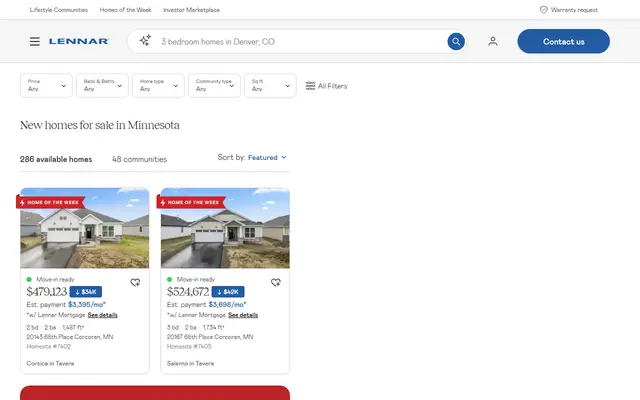Favorite the $479,123 home heart icon
Image resolution: width=640 pixels, height=400 pixels.
136,282
